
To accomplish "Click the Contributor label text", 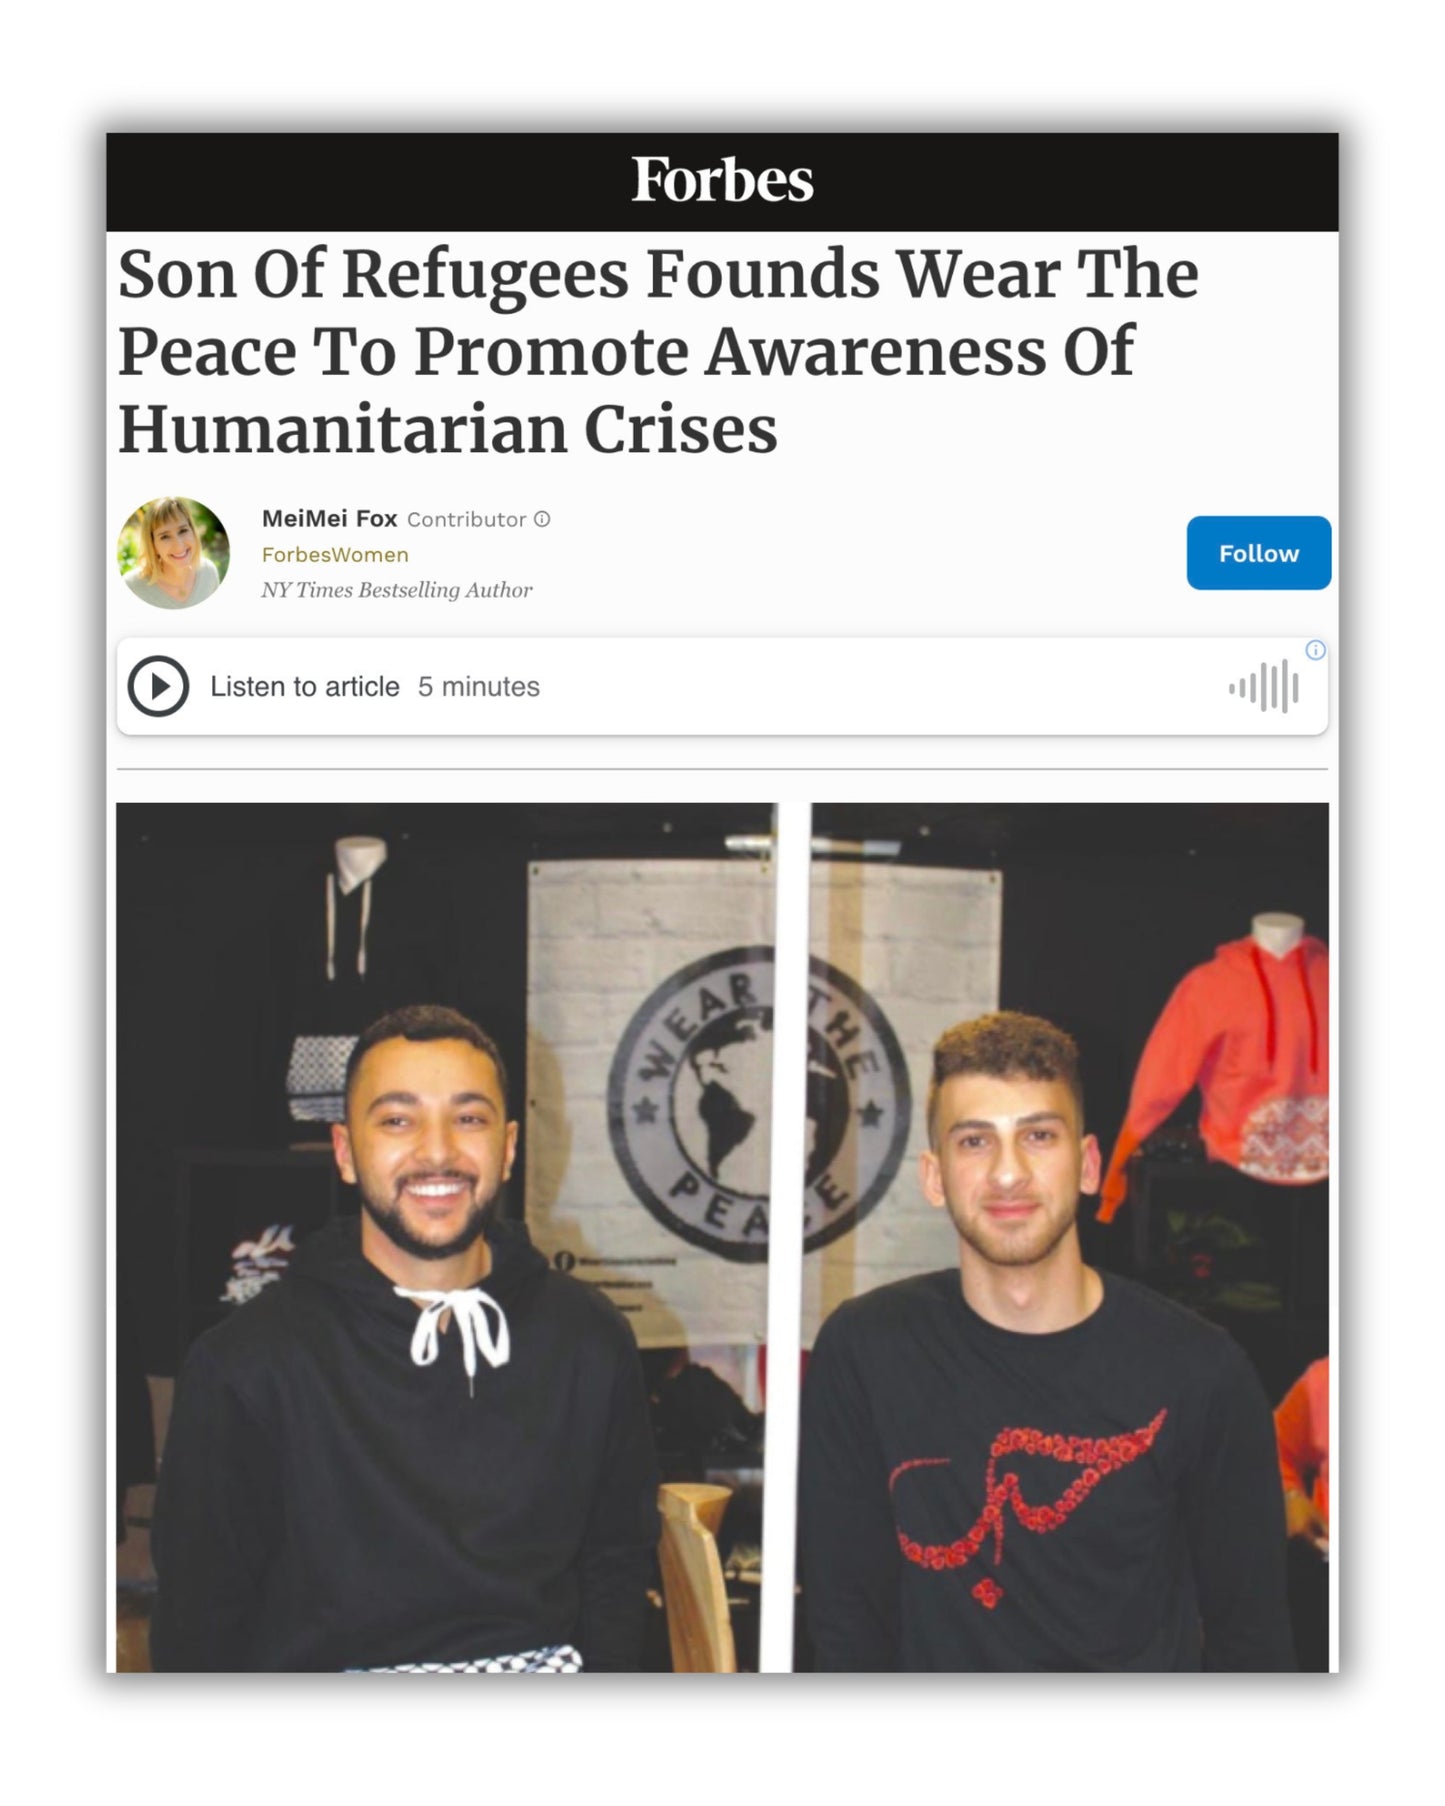I will [466, 519].
